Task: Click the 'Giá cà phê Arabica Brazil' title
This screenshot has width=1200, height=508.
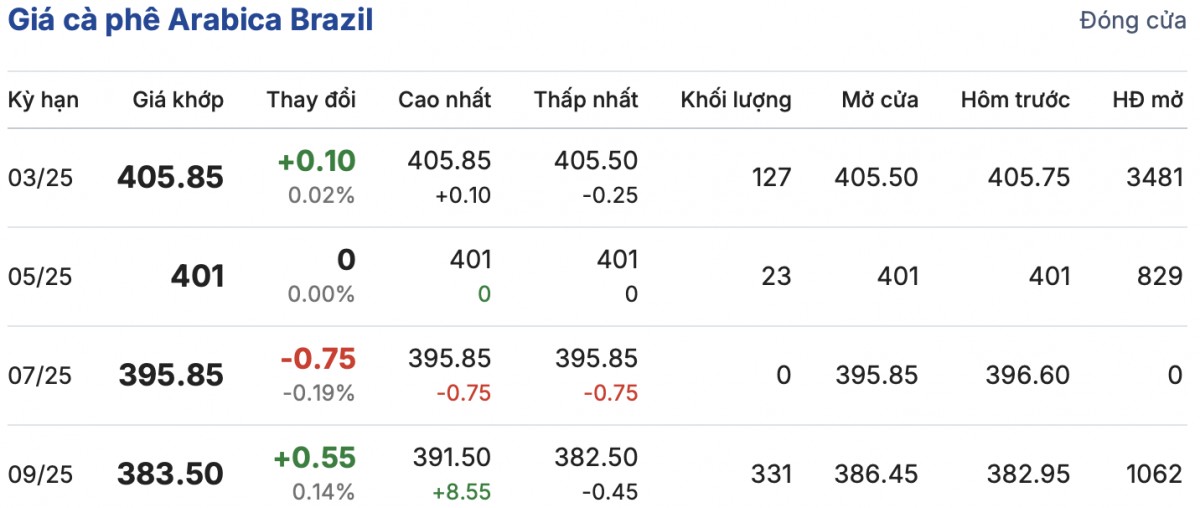Action: [190, 21]
